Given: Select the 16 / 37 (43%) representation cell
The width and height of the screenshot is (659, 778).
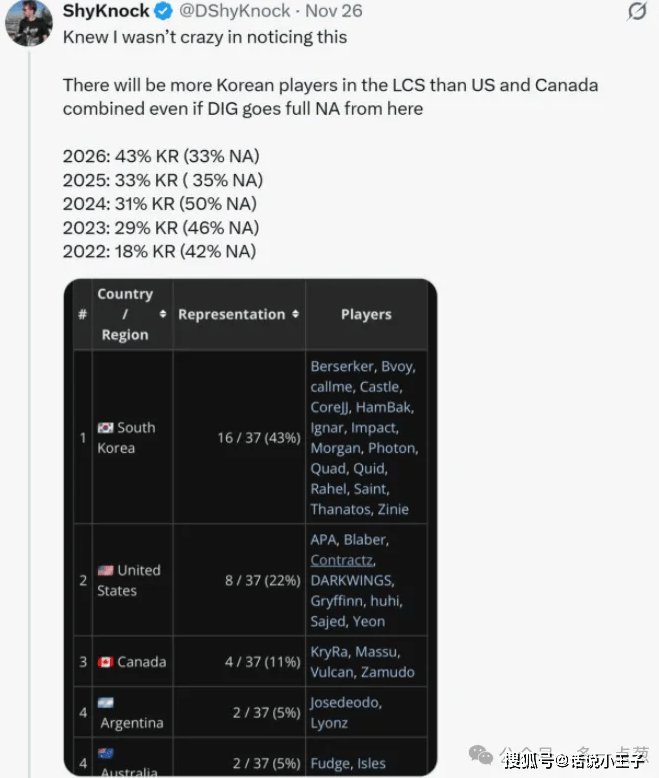Looking at the screenshot, I should (259, 438).
